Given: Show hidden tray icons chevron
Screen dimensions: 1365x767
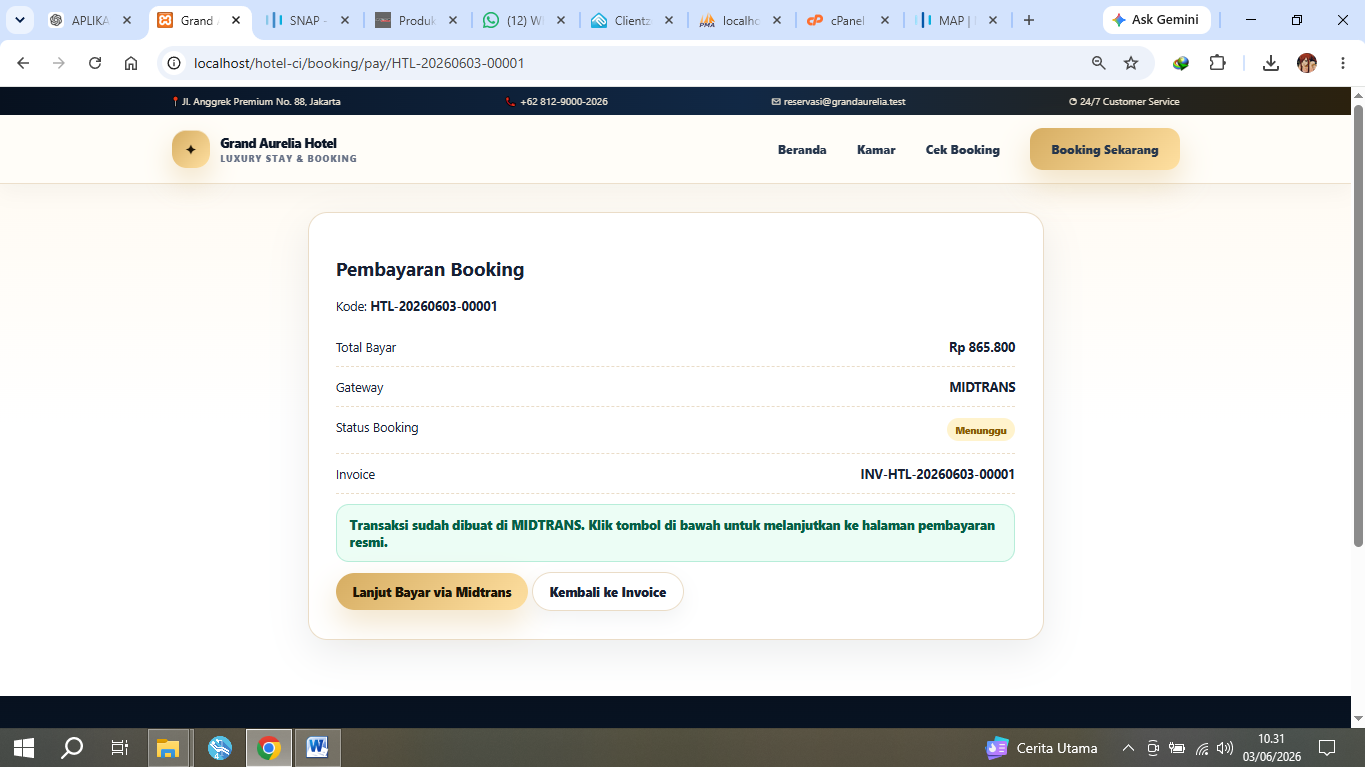Looking at the screenshot, I should (1128, 748).
